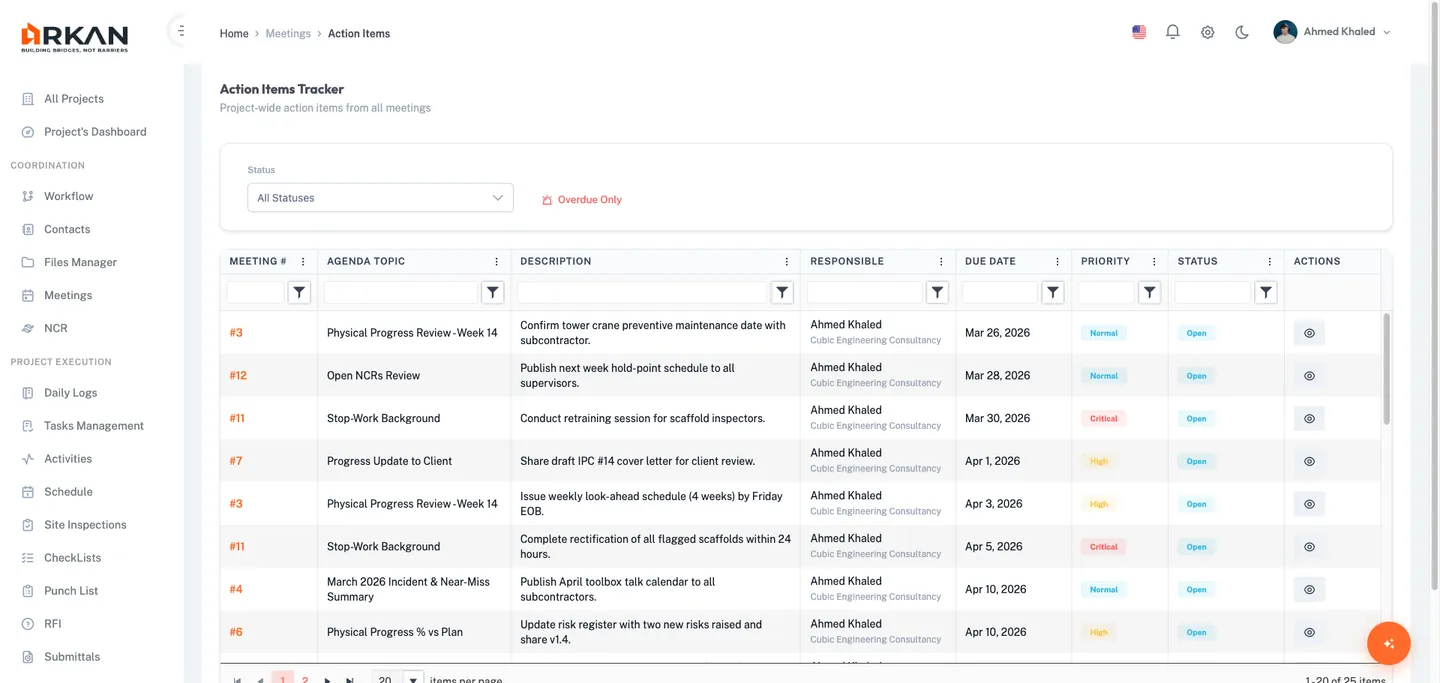
Task: Open the All Statuses dropdown
Action: 380,197
